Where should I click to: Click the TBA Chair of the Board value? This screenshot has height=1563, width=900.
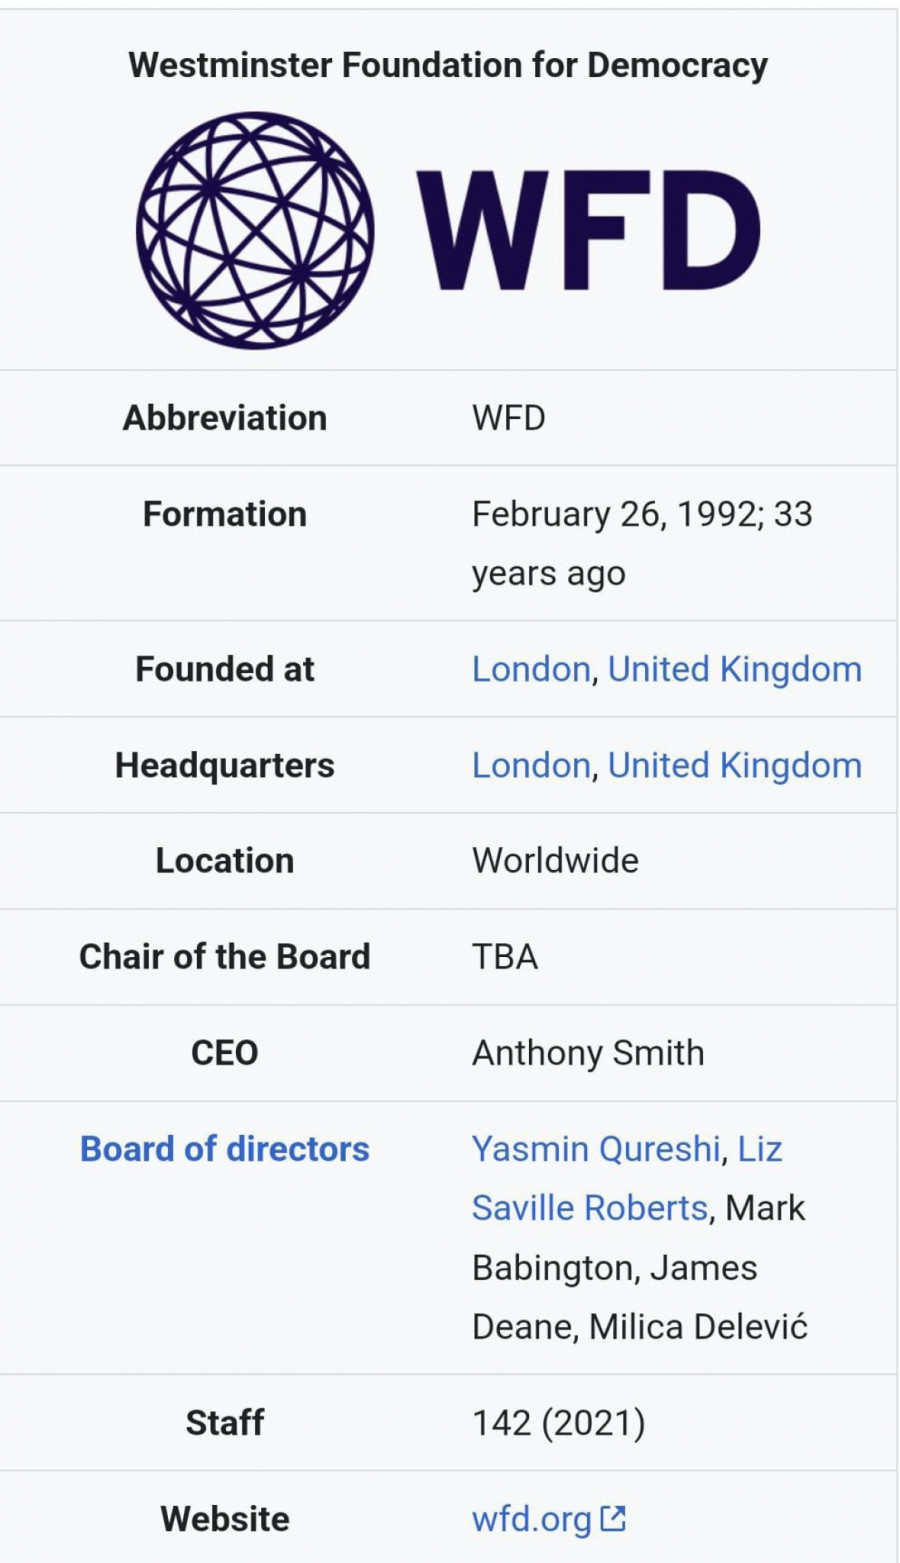(505, 957)
